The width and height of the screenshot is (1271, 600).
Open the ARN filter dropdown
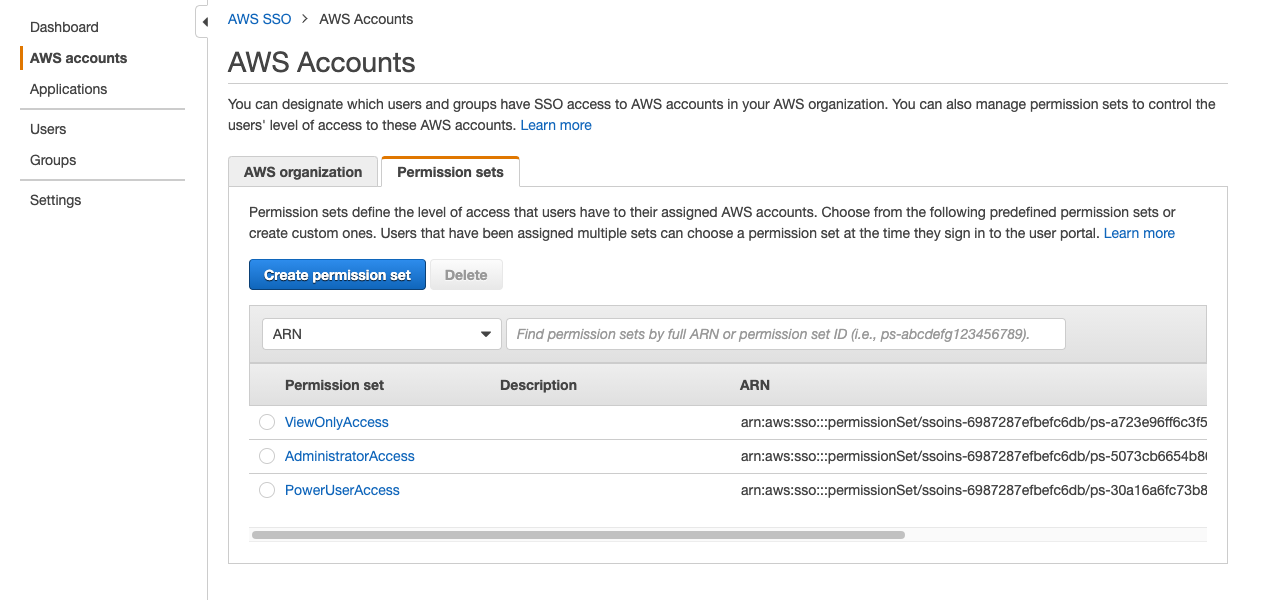point(381,333)
